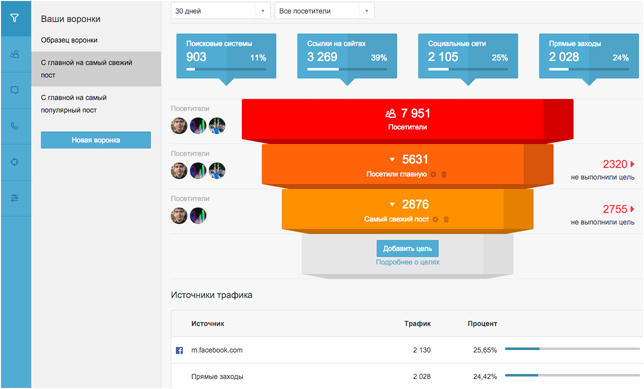Viewport: 644px width, 389px height.
Task: Click trash icon next to Посетили главную
Action: (444, 175)
